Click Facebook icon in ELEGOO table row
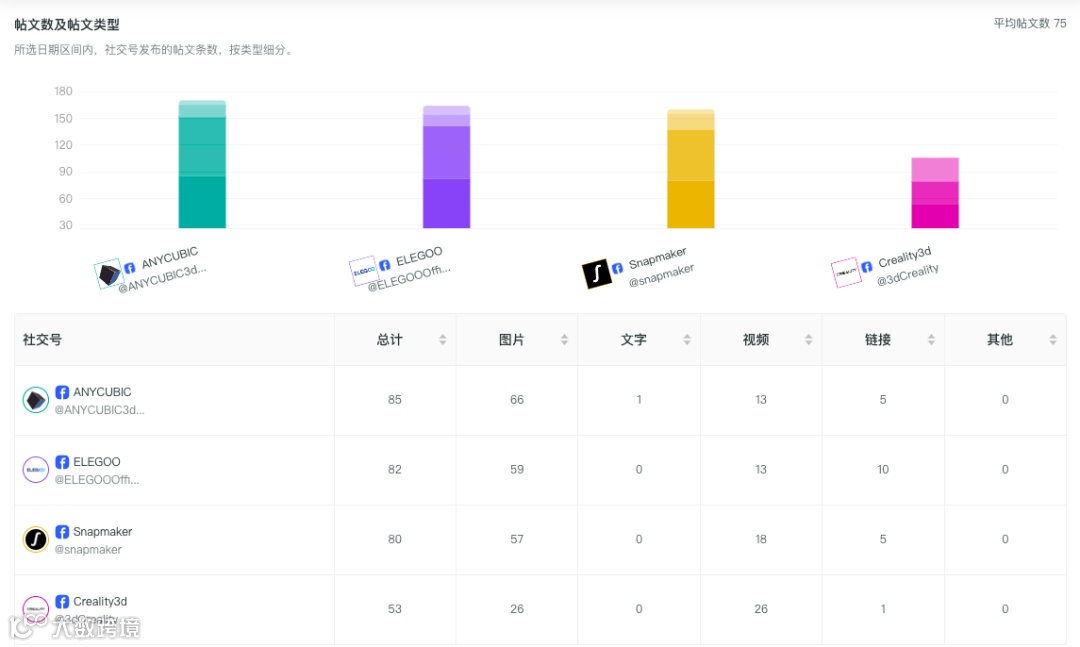Screen dimensions: 1080x647 (62, 462)
